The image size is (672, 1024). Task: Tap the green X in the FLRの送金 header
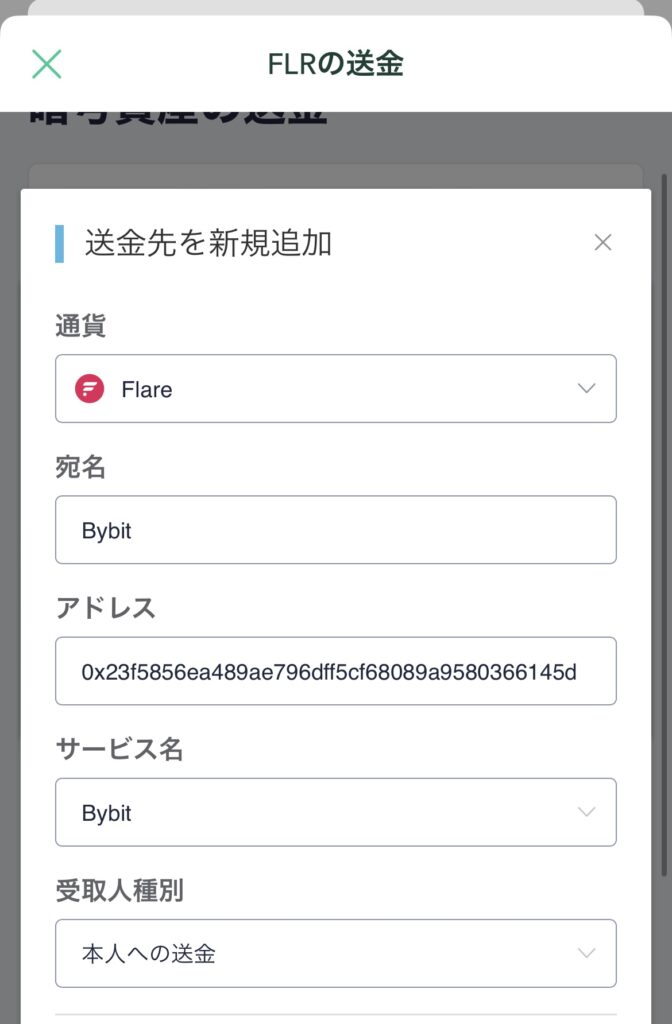click(x=44, y=65)
